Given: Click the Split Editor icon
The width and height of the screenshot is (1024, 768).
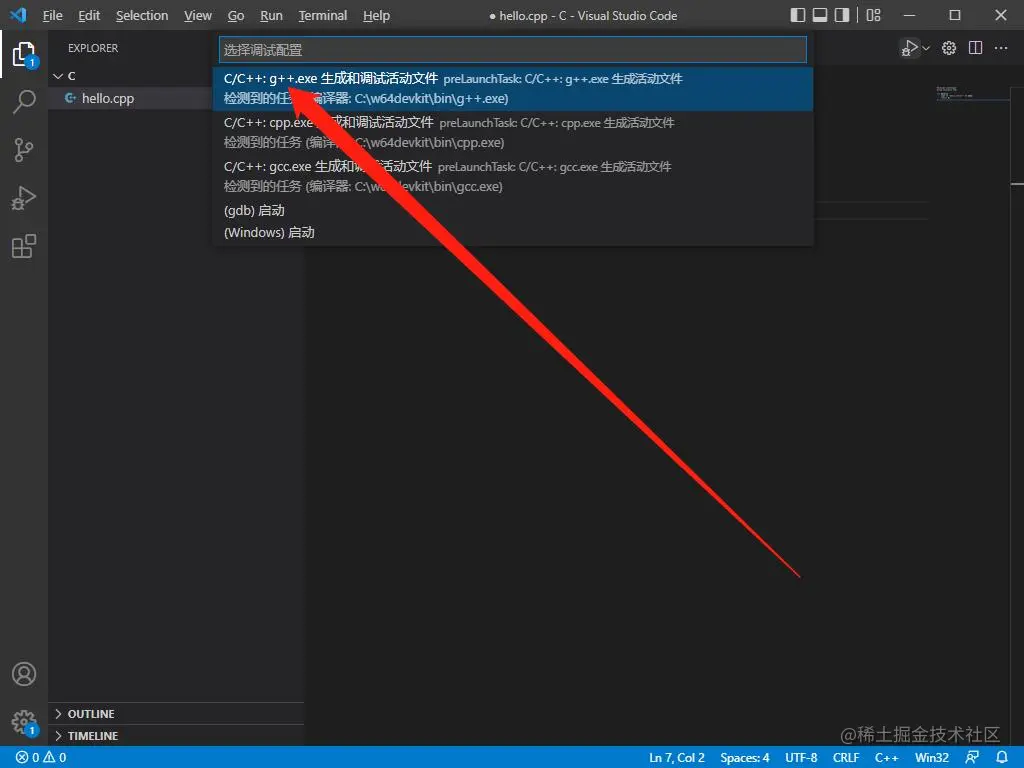Looking at the screenshot, I should pos(975,47).
